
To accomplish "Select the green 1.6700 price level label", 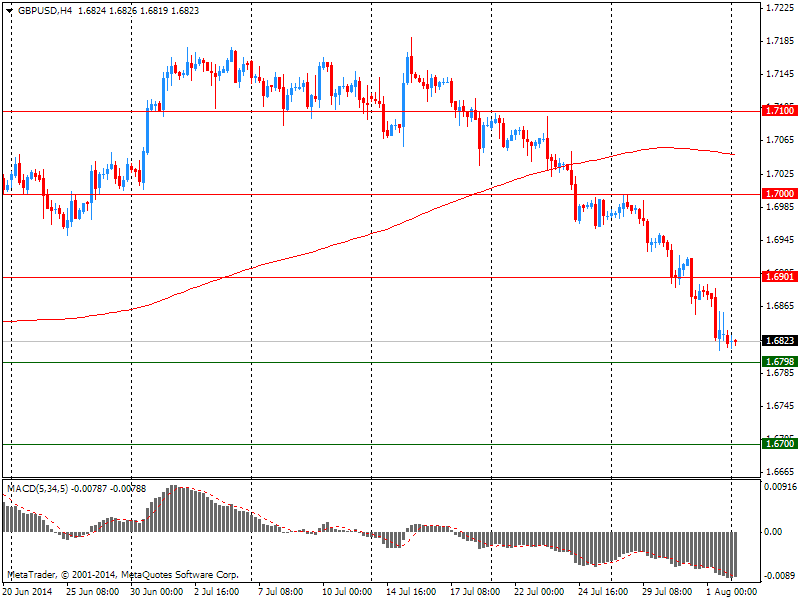I will [x=780, y=444].
